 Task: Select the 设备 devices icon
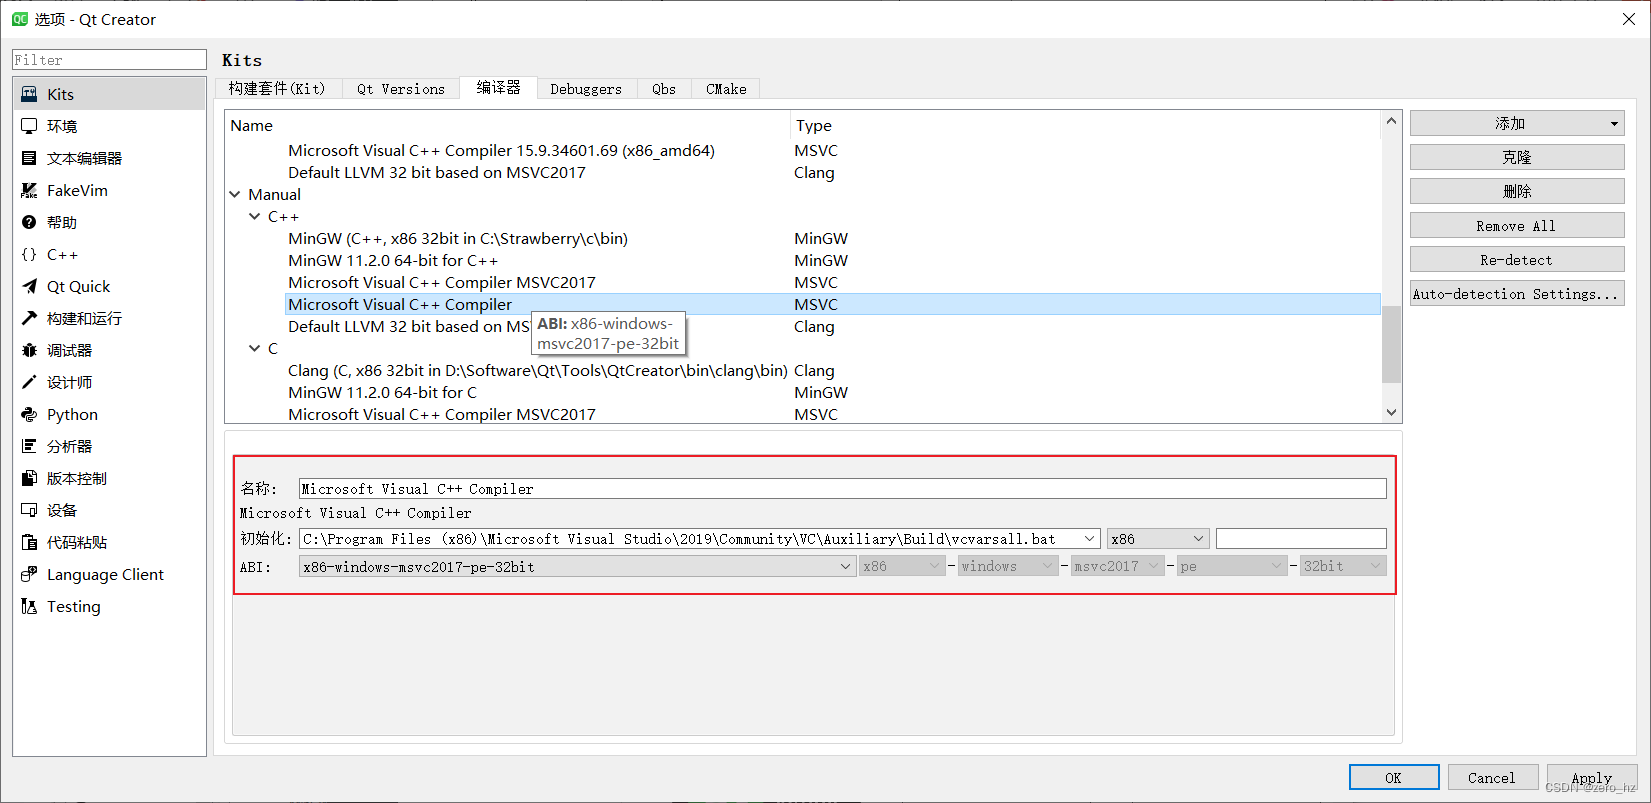tap(29, 510)
